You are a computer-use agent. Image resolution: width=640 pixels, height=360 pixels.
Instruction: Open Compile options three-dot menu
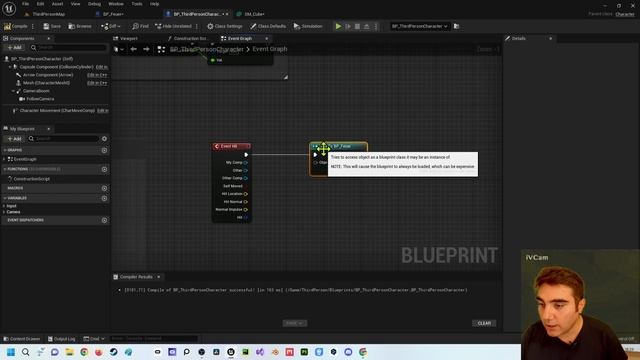coord(33,26)
